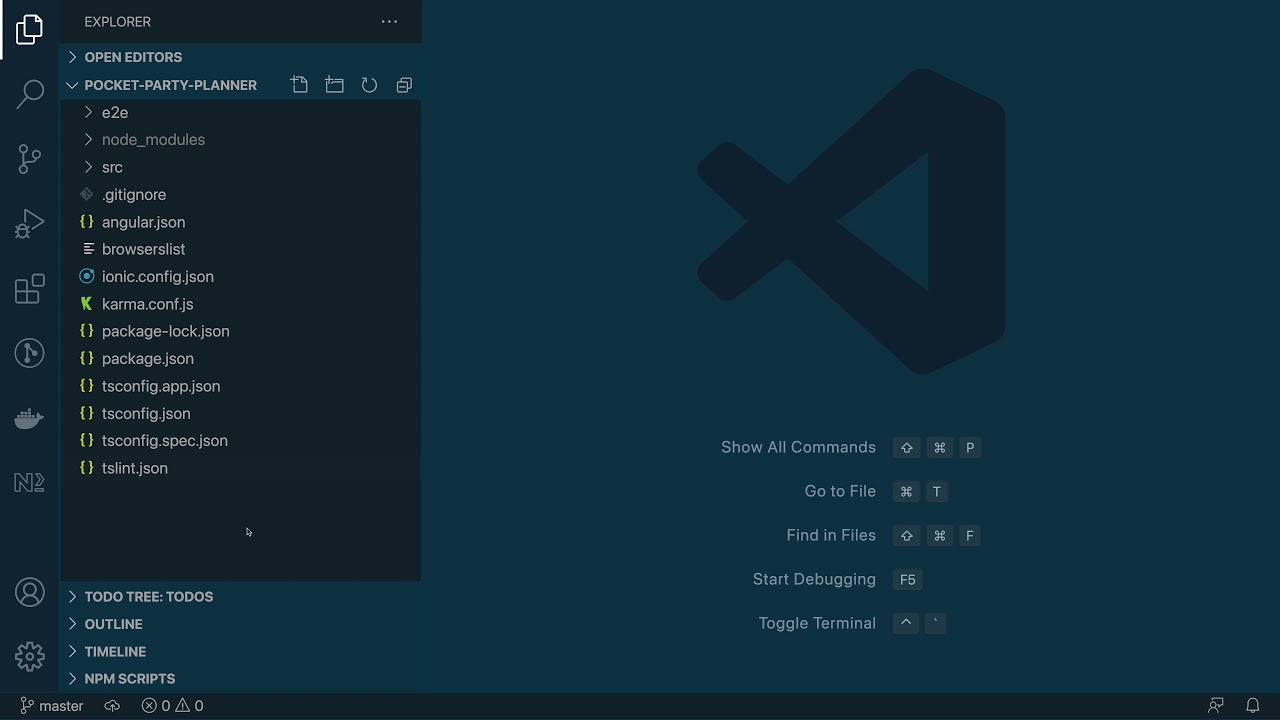Collapse the POCKET-PARTY-PLANNER folder section

click(x=171, y=85)
